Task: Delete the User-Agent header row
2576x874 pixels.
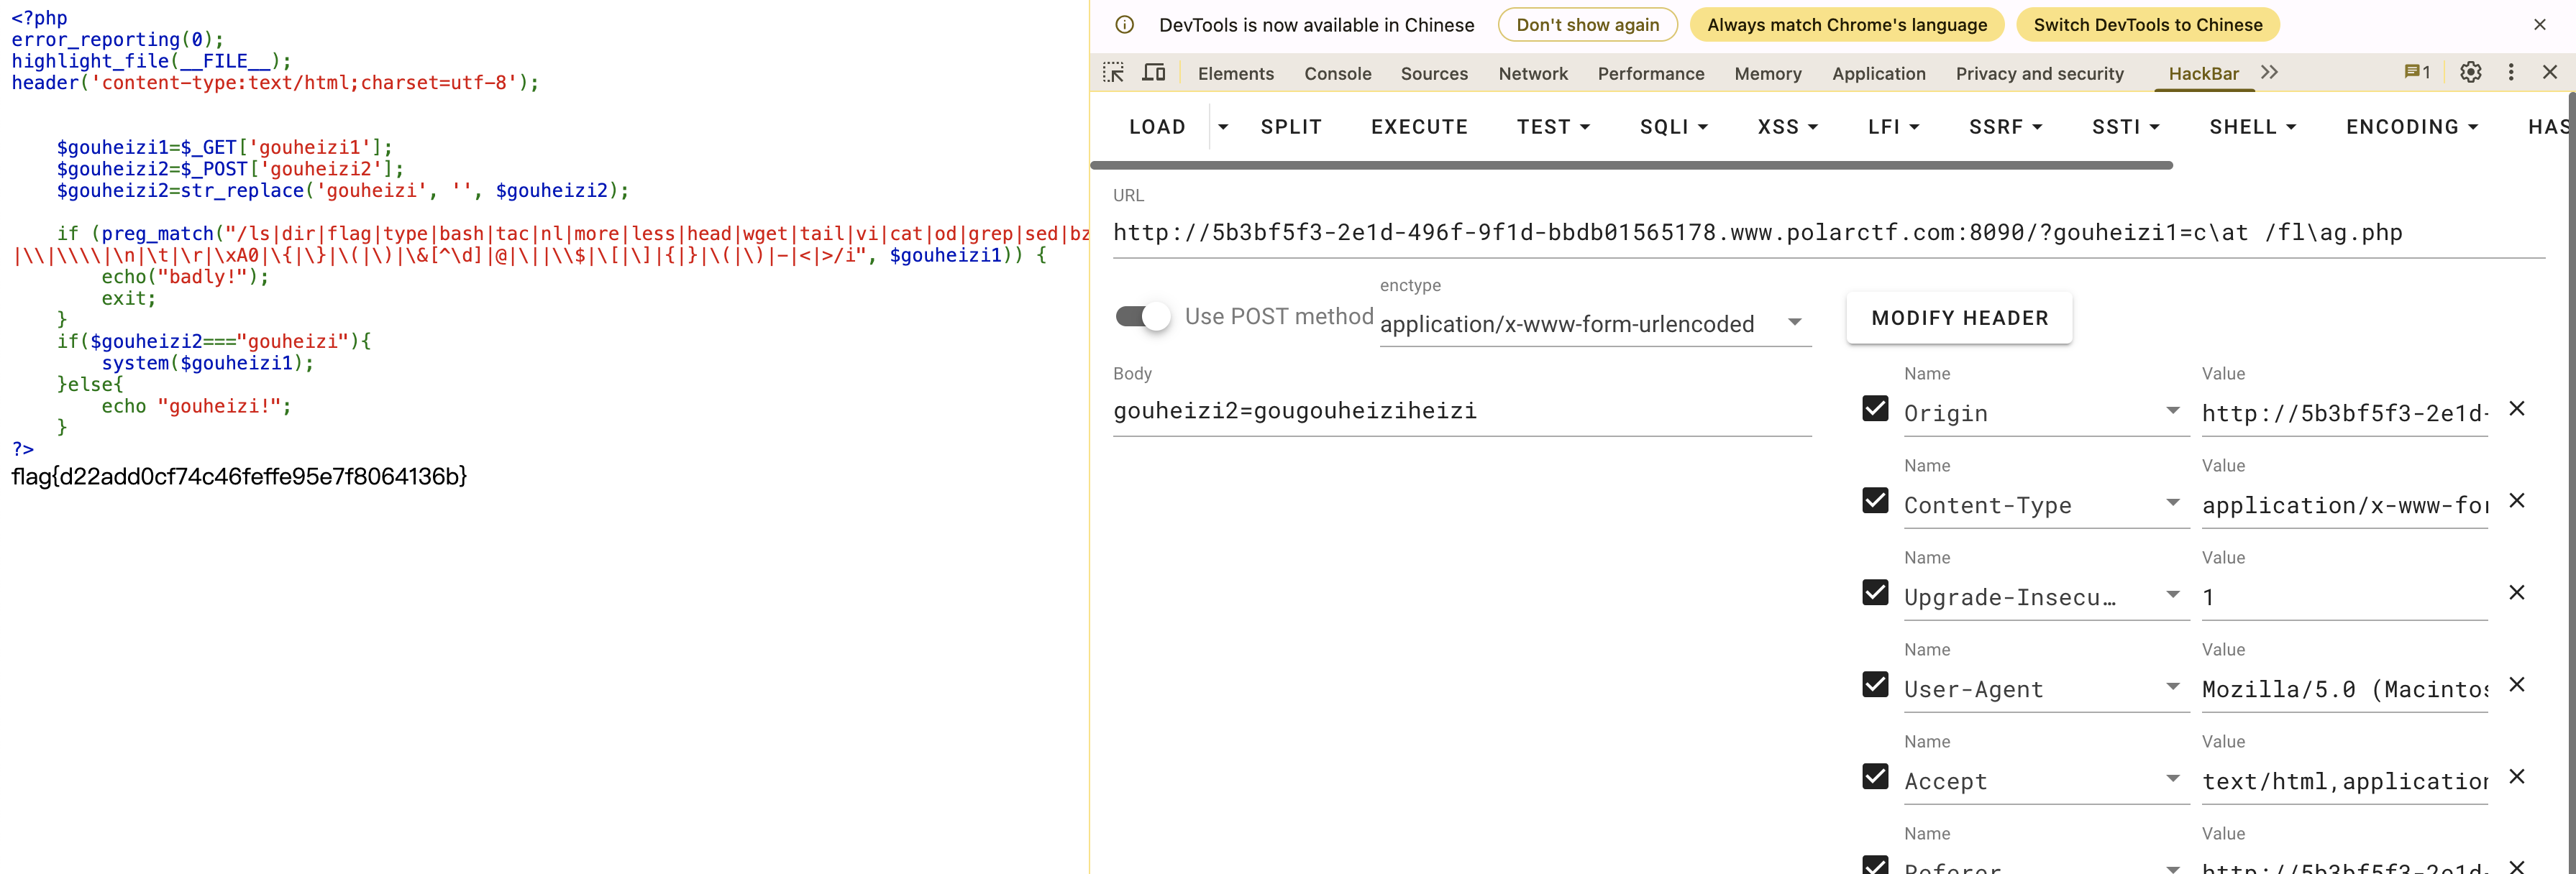Action: tap(2517, 685)
